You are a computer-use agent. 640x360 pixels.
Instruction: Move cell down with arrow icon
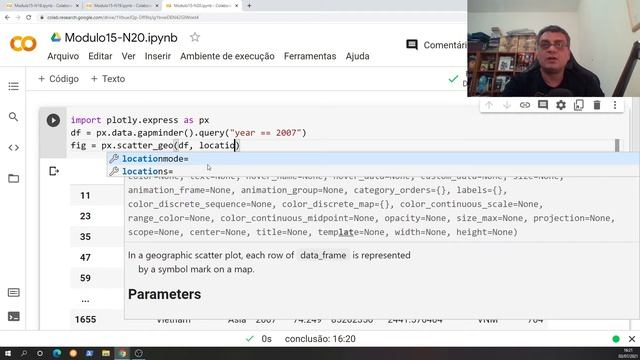pyautogui.click(x=507, y=105)
